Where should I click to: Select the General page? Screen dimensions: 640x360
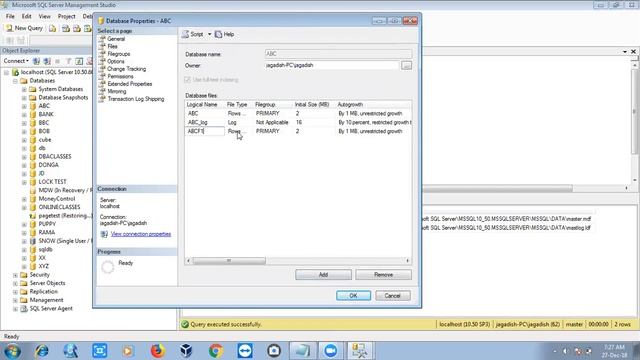[116, 39]
